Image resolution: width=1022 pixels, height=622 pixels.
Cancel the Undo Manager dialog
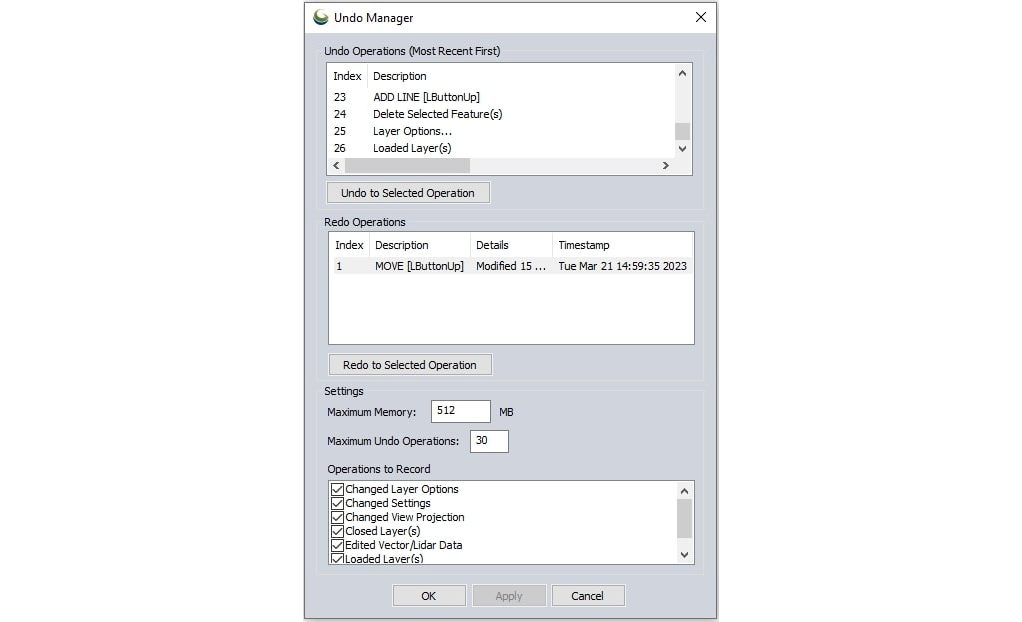pyautogui.click(x=587, y=596)
